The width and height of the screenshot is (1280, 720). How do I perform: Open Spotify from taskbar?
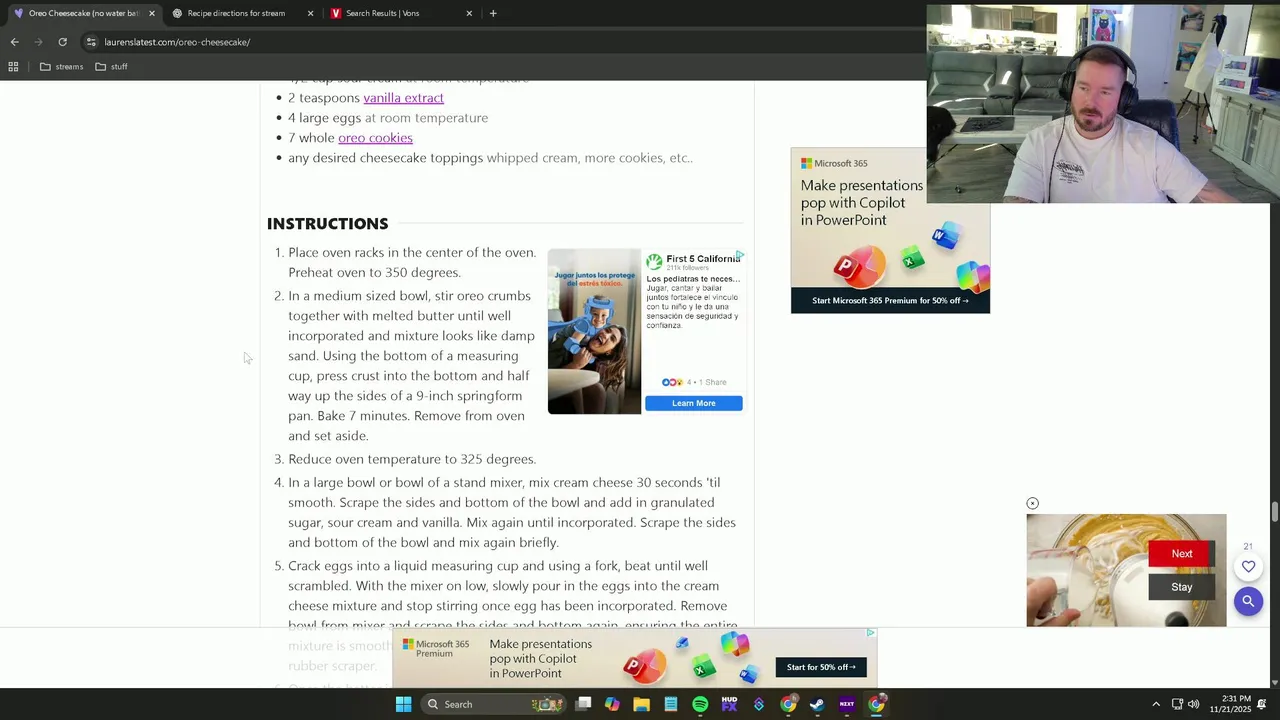tap(700, 704)
